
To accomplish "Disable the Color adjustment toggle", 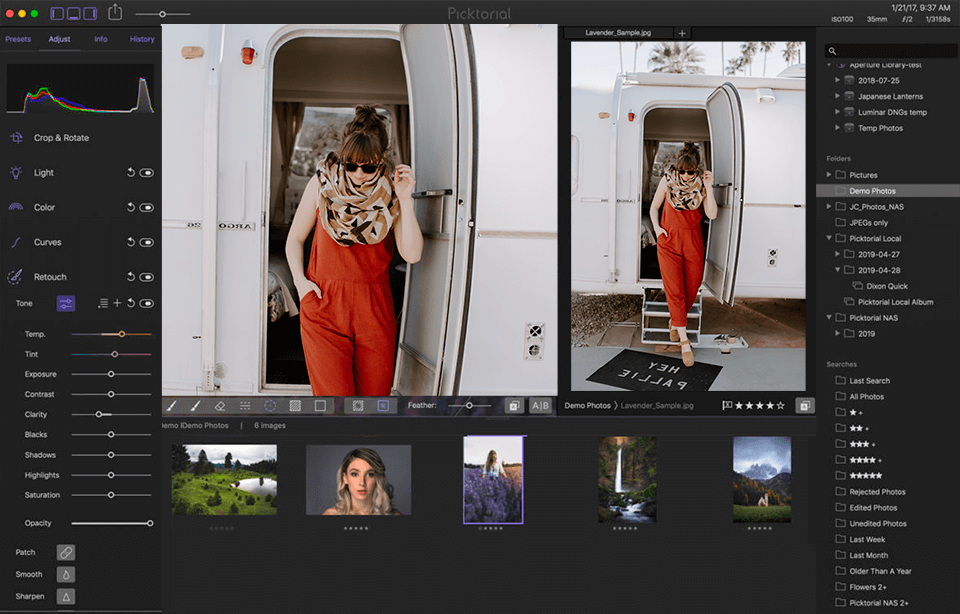I will (147, 208).
